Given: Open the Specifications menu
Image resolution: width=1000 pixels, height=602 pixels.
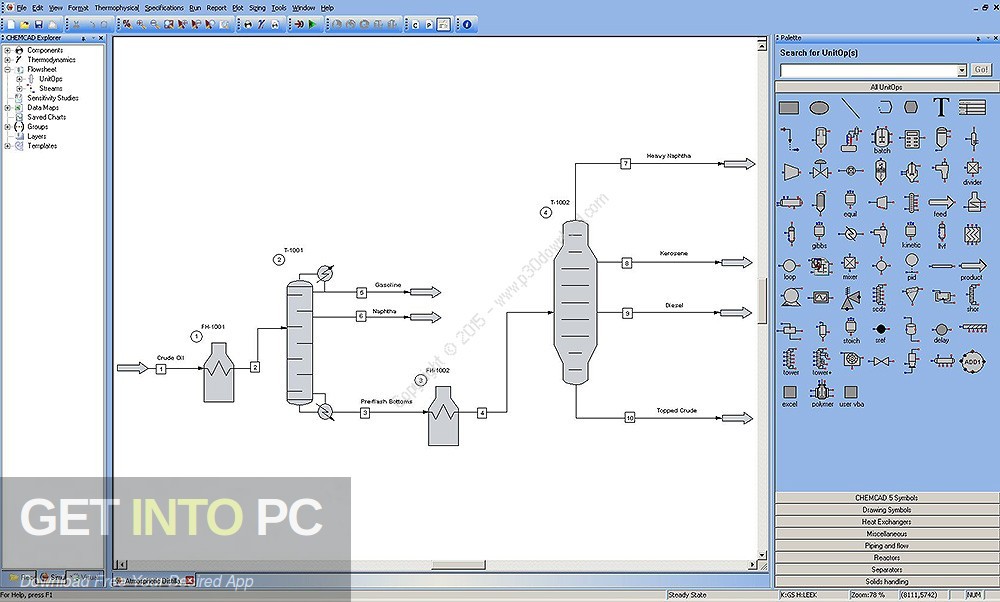Looking at the screenshot, I should (164, 8).
